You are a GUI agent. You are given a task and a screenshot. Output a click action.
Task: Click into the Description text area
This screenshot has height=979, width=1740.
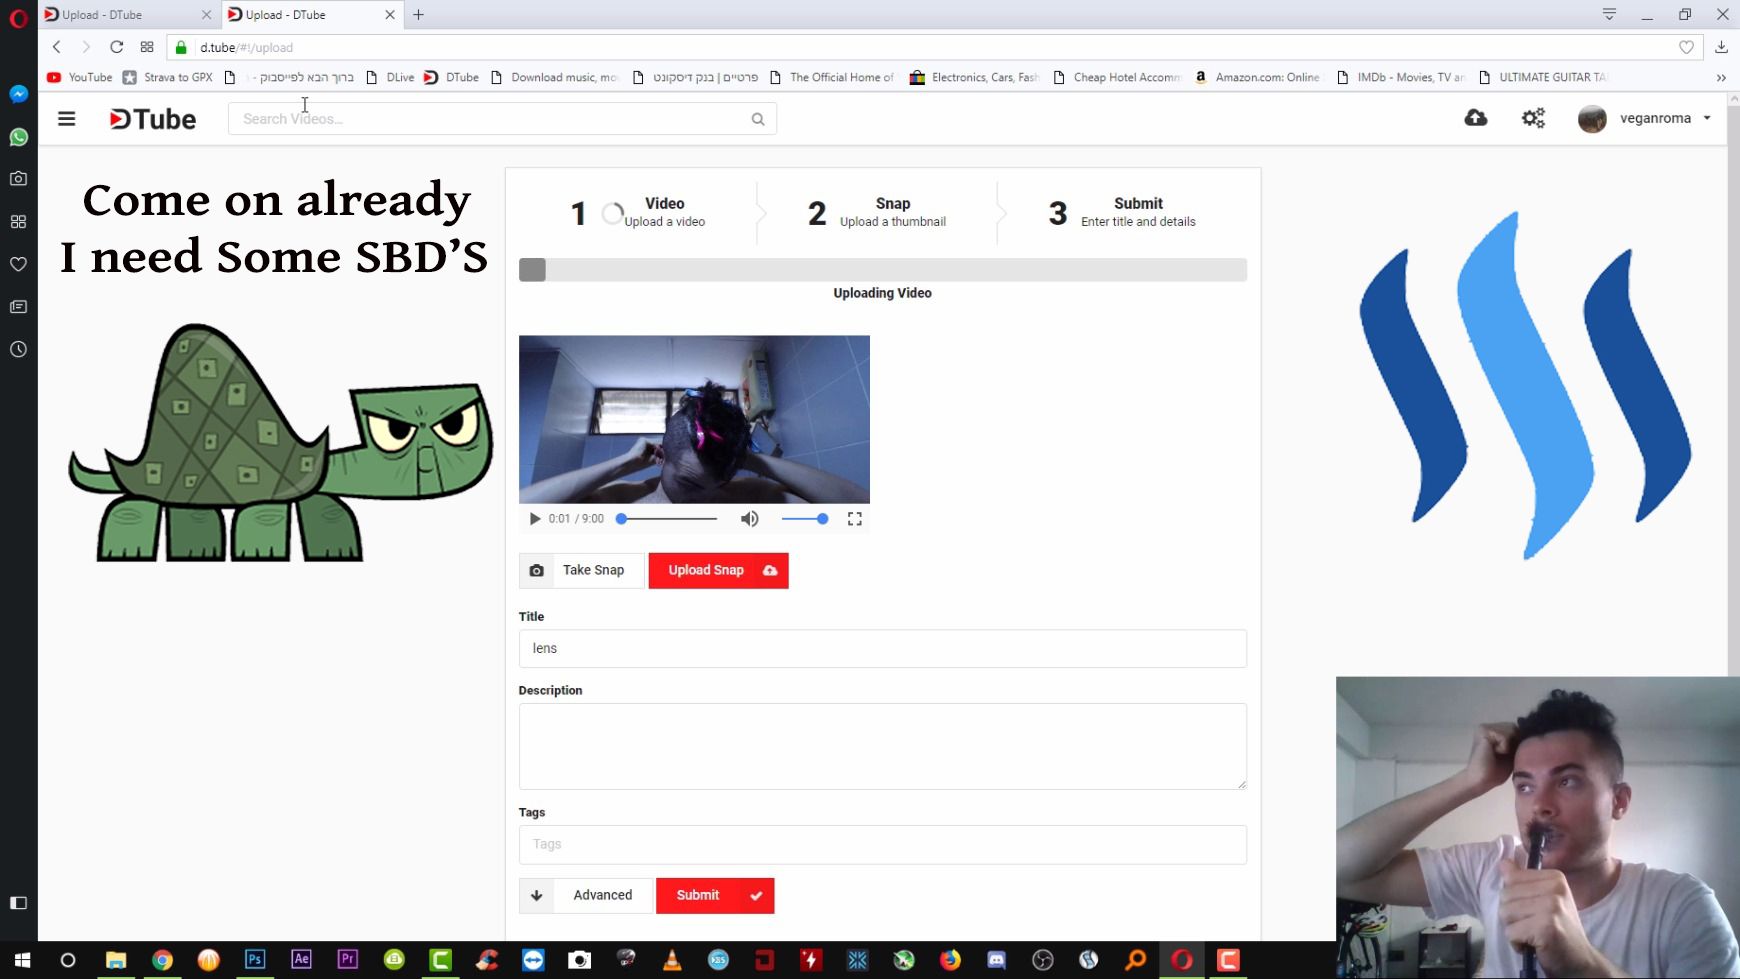pos(883,746)
